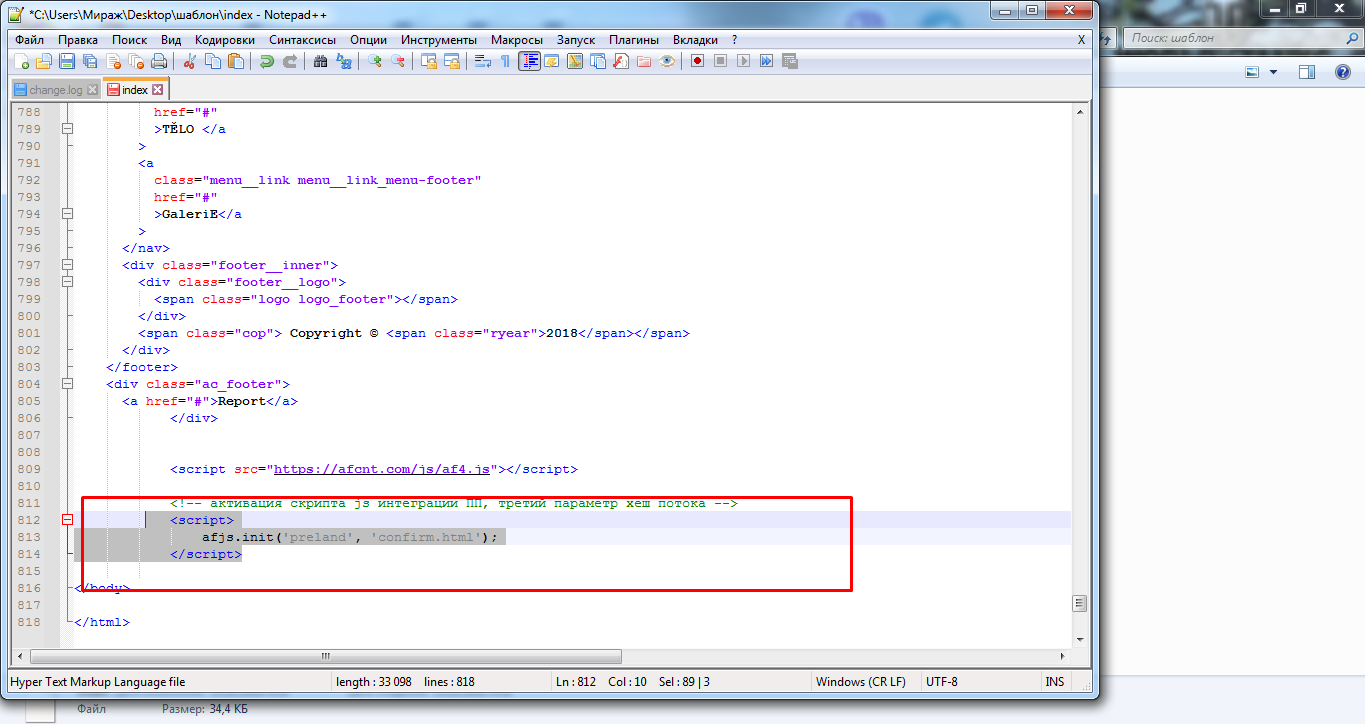Collapse footer__logo div fold at line 798
The height and width of the screenshot is (724, 1365).
(68, 282)
